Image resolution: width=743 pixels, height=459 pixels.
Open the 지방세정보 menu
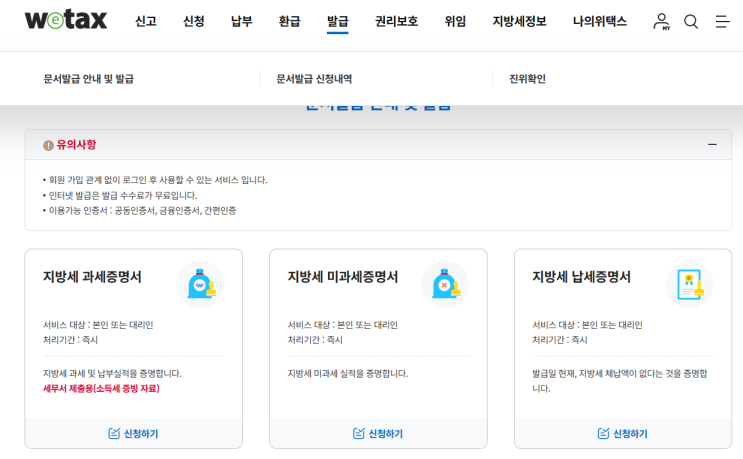point(520,21)
